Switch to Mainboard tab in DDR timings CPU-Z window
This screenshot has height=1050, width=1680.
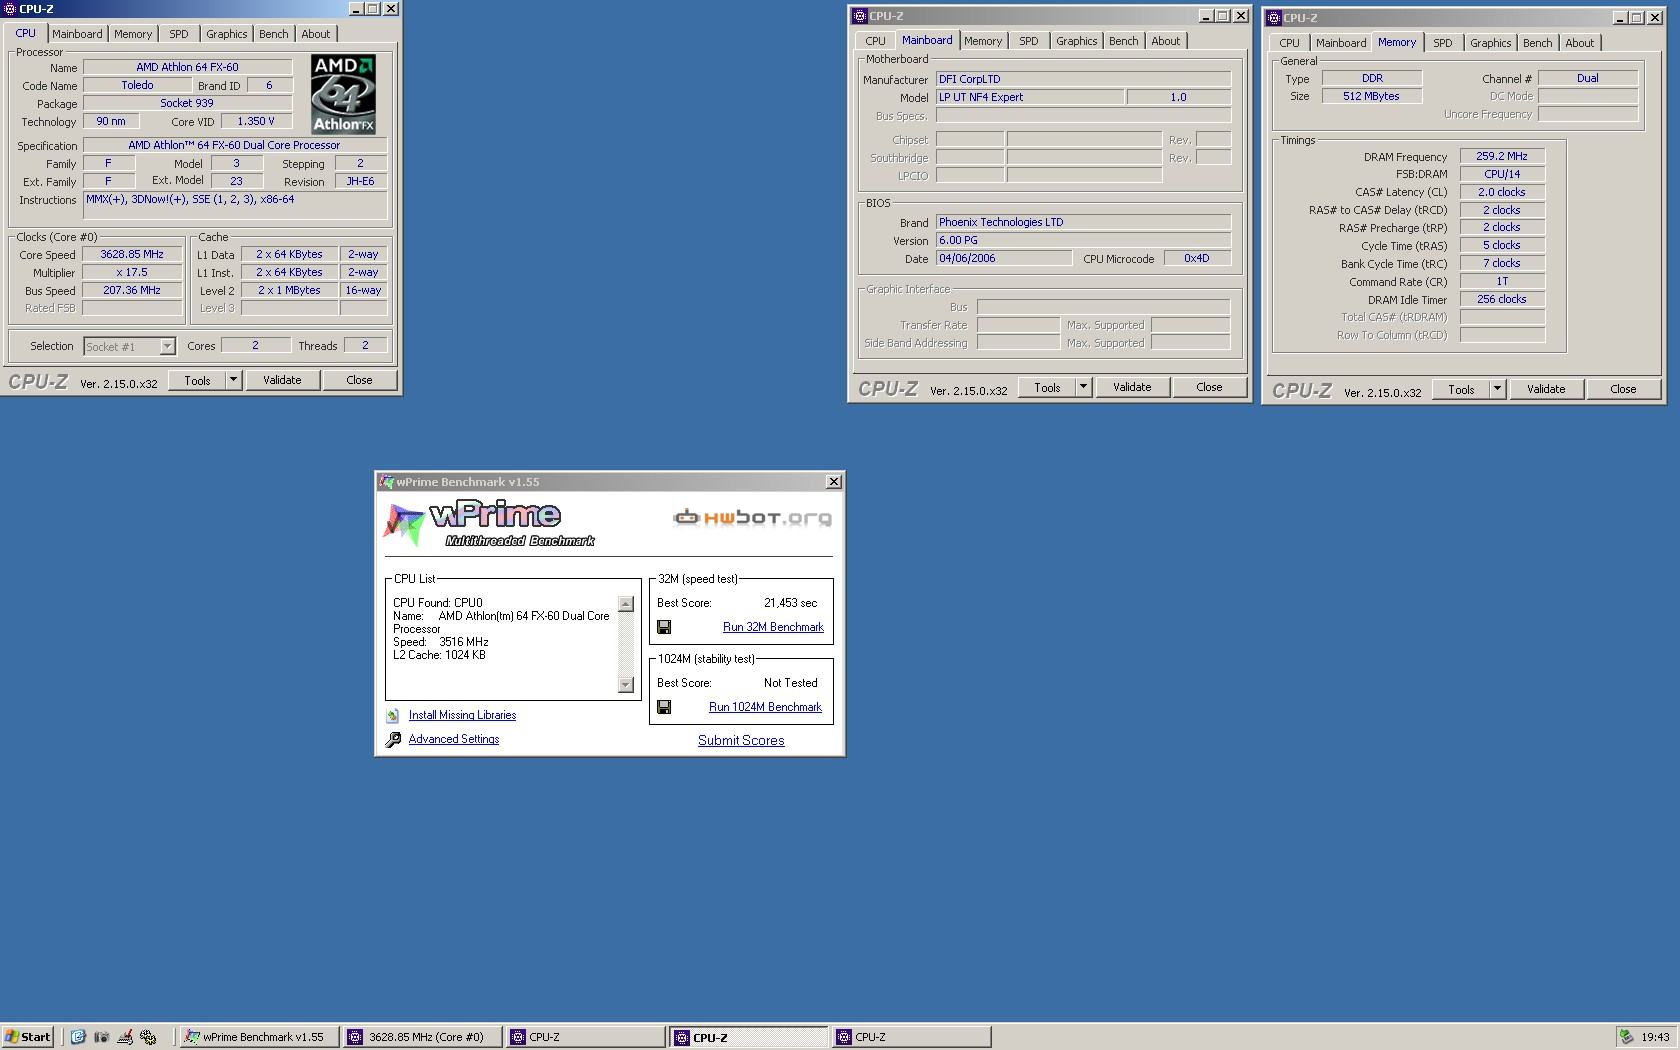pos(1340,43)
